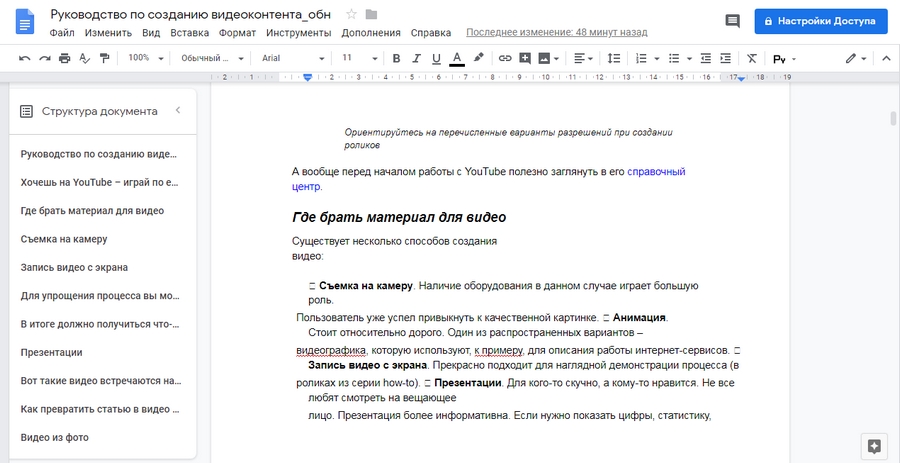Click the Explore button in bottom corner

[874, 445]
